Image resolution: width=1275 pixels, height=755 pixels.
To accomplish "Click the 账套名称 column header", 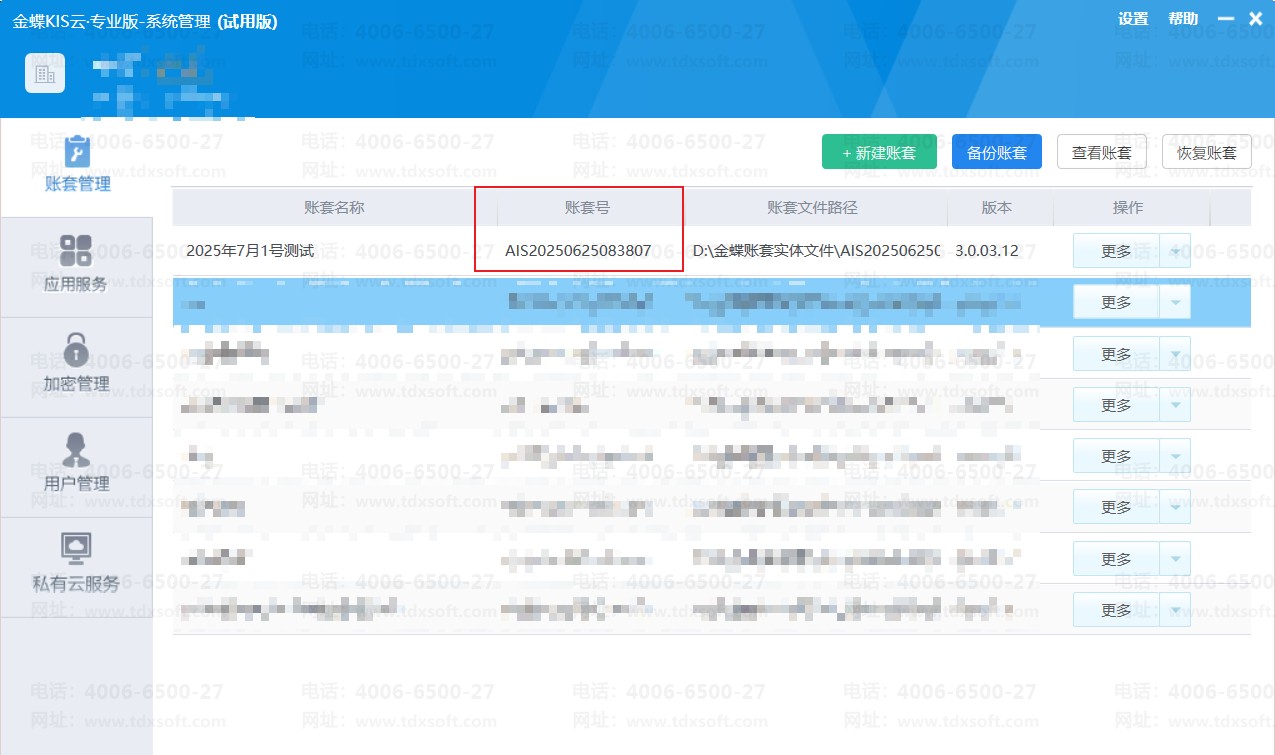I will 334,208.
